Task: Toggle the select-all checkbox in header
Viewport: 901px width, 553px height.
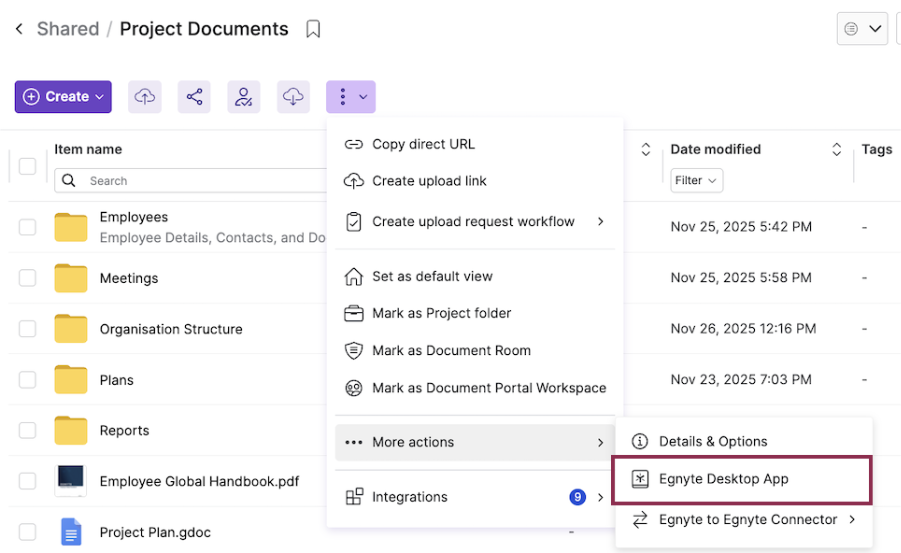Action: click(x=27, y=166)
